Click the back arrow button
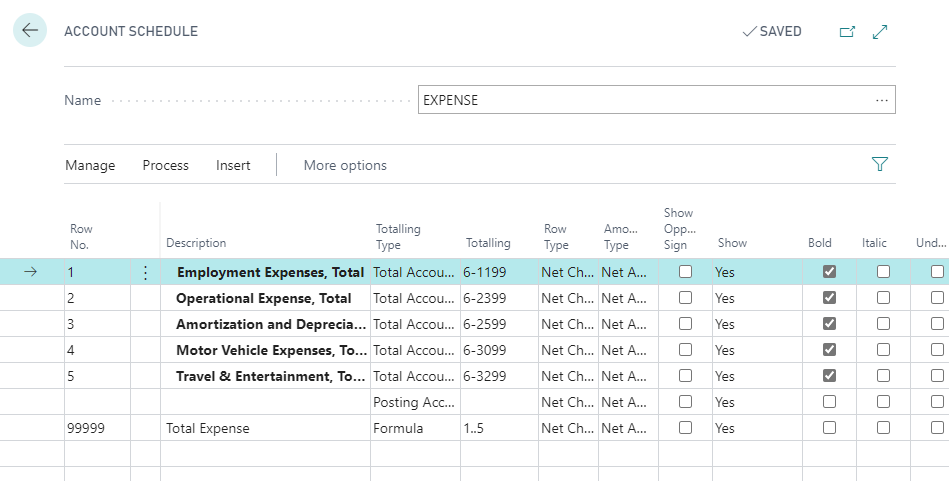This screenshot has width=949, height=481. click(30, 31)
